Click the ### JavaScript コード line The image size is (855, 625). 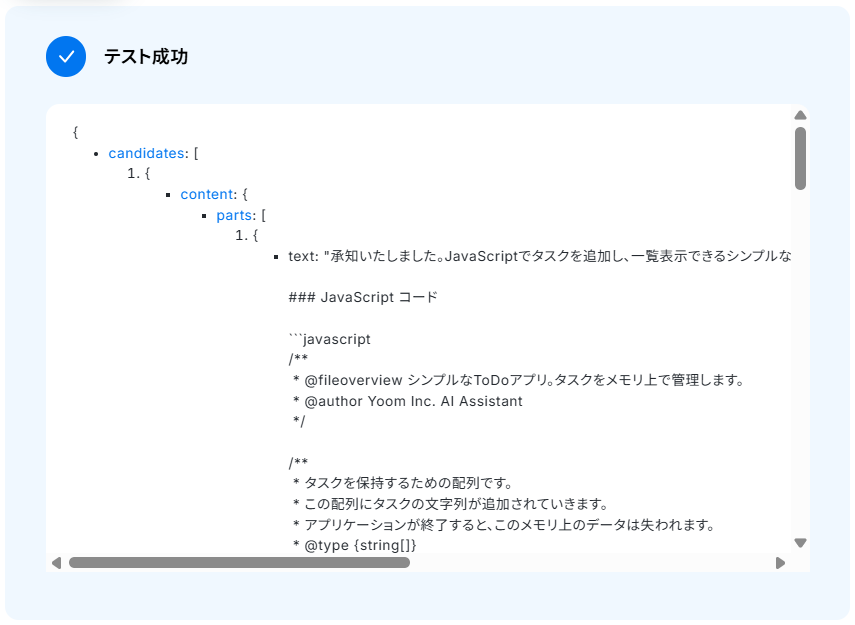[363, 298]
